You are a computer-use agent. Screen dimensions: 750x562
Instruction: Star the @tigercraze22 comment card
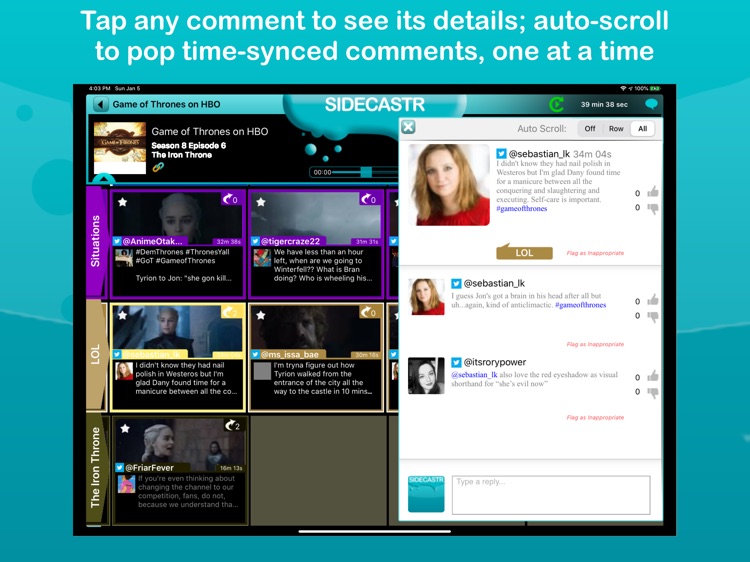pos(261,202)
